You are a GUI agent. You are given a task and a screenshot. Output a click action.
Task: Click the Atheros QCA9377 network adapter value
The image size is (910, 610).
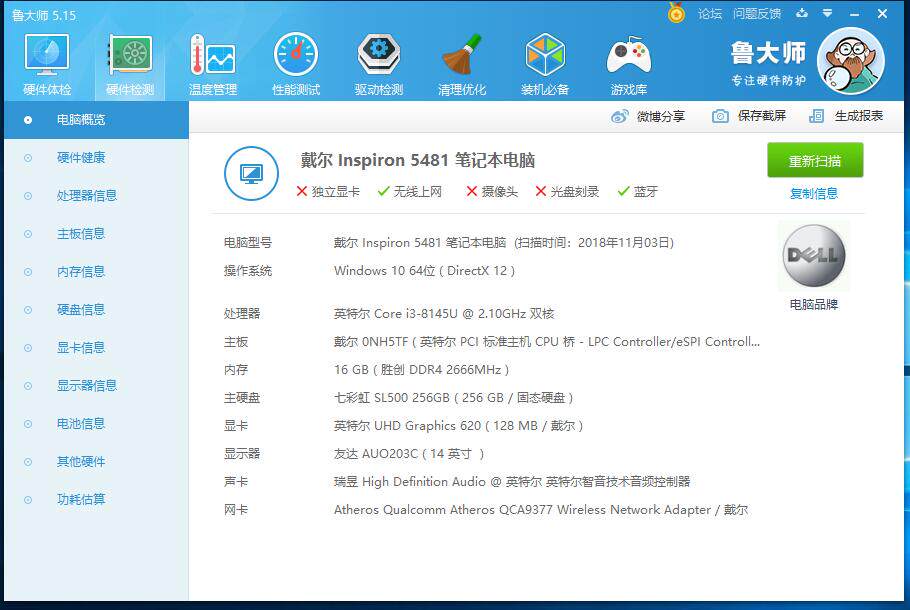coord(541,510)
